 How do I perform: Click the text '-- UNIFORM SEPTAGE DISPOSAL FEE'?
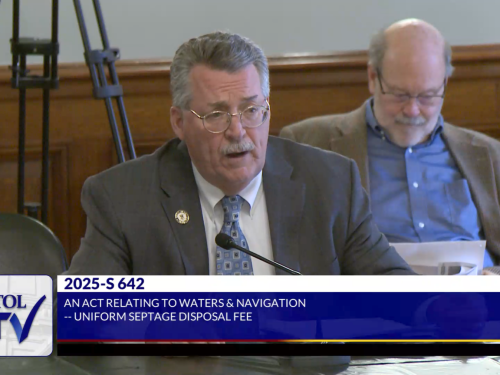pos(158,316)
